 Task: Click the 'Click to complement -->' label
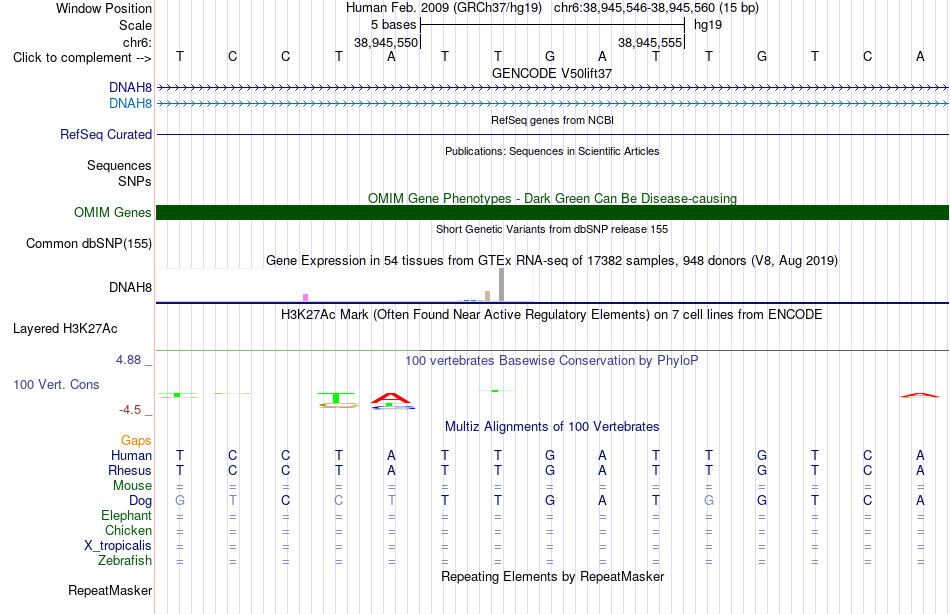coord(82,58)
